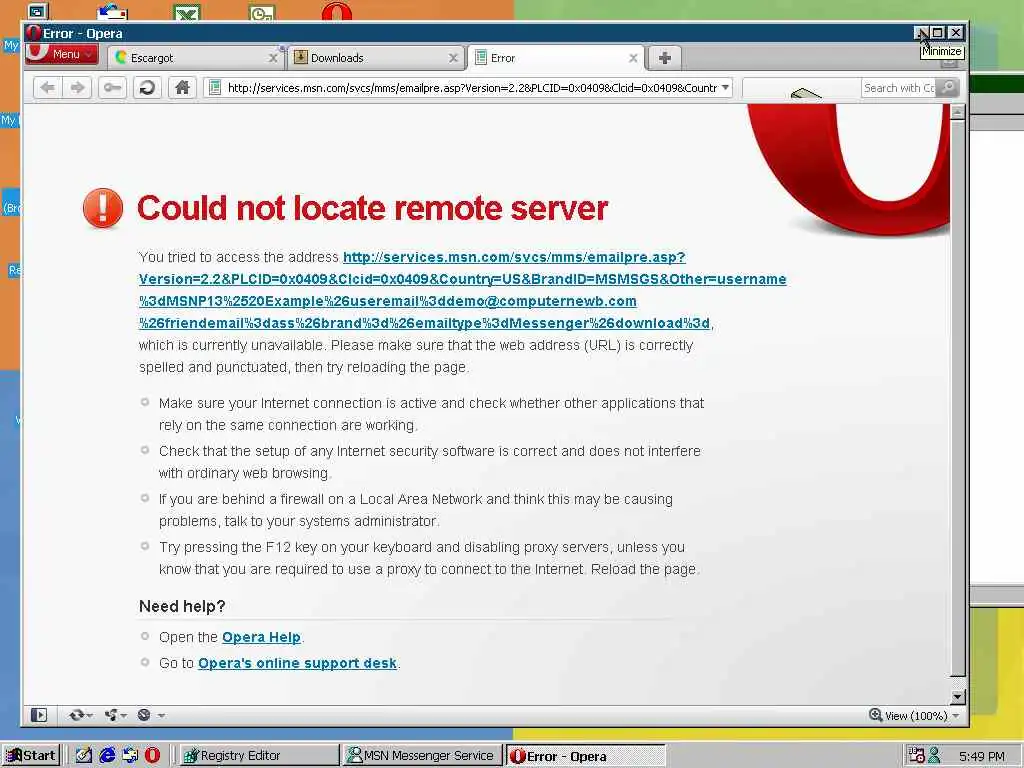
Task: Go to the Home page icon
Action: (x=182, y=88)
